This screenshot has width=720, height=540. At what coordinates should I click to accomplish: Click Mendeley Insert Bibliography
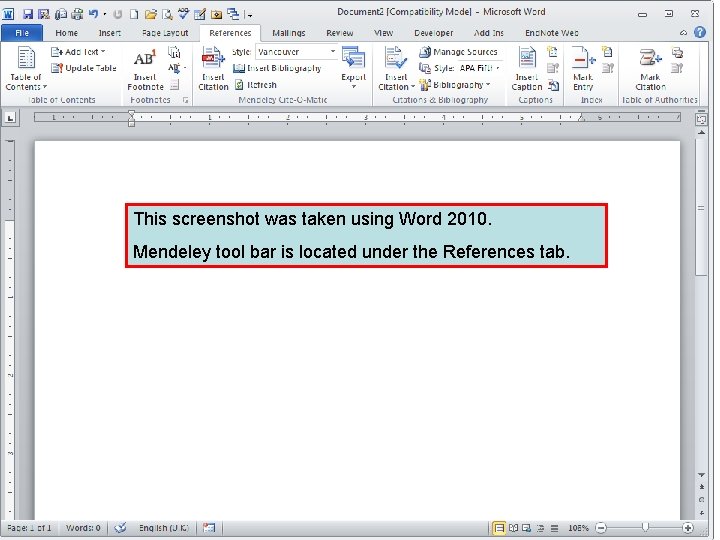(x=277, y=68)
